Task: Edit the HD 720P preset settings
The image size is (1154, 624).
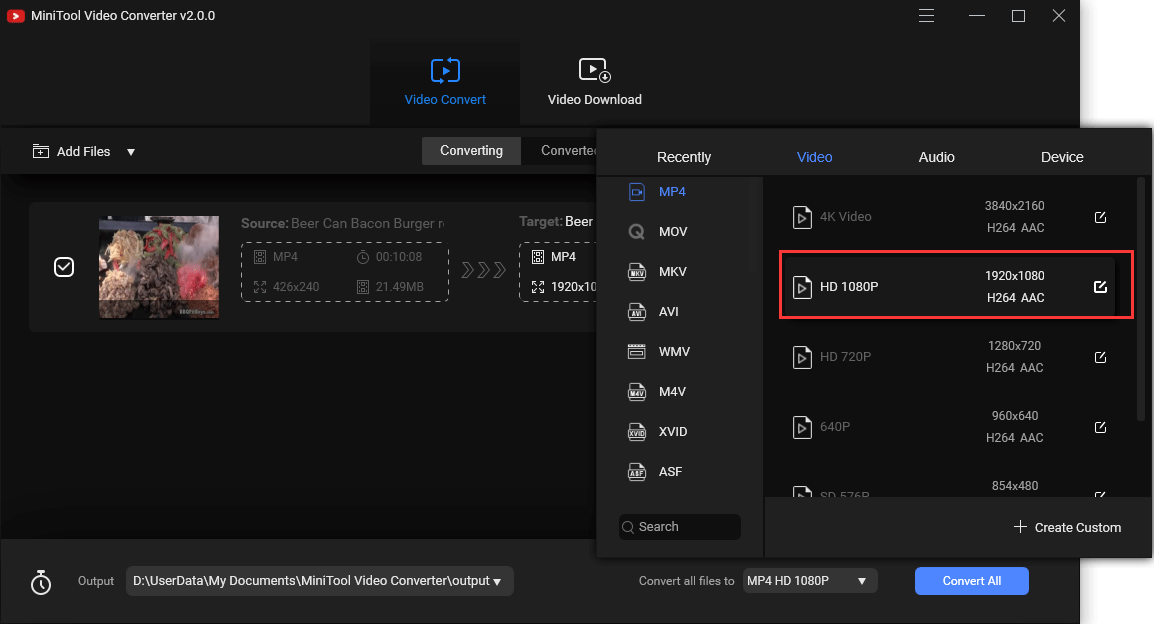Action: [x=1100, y=357]
